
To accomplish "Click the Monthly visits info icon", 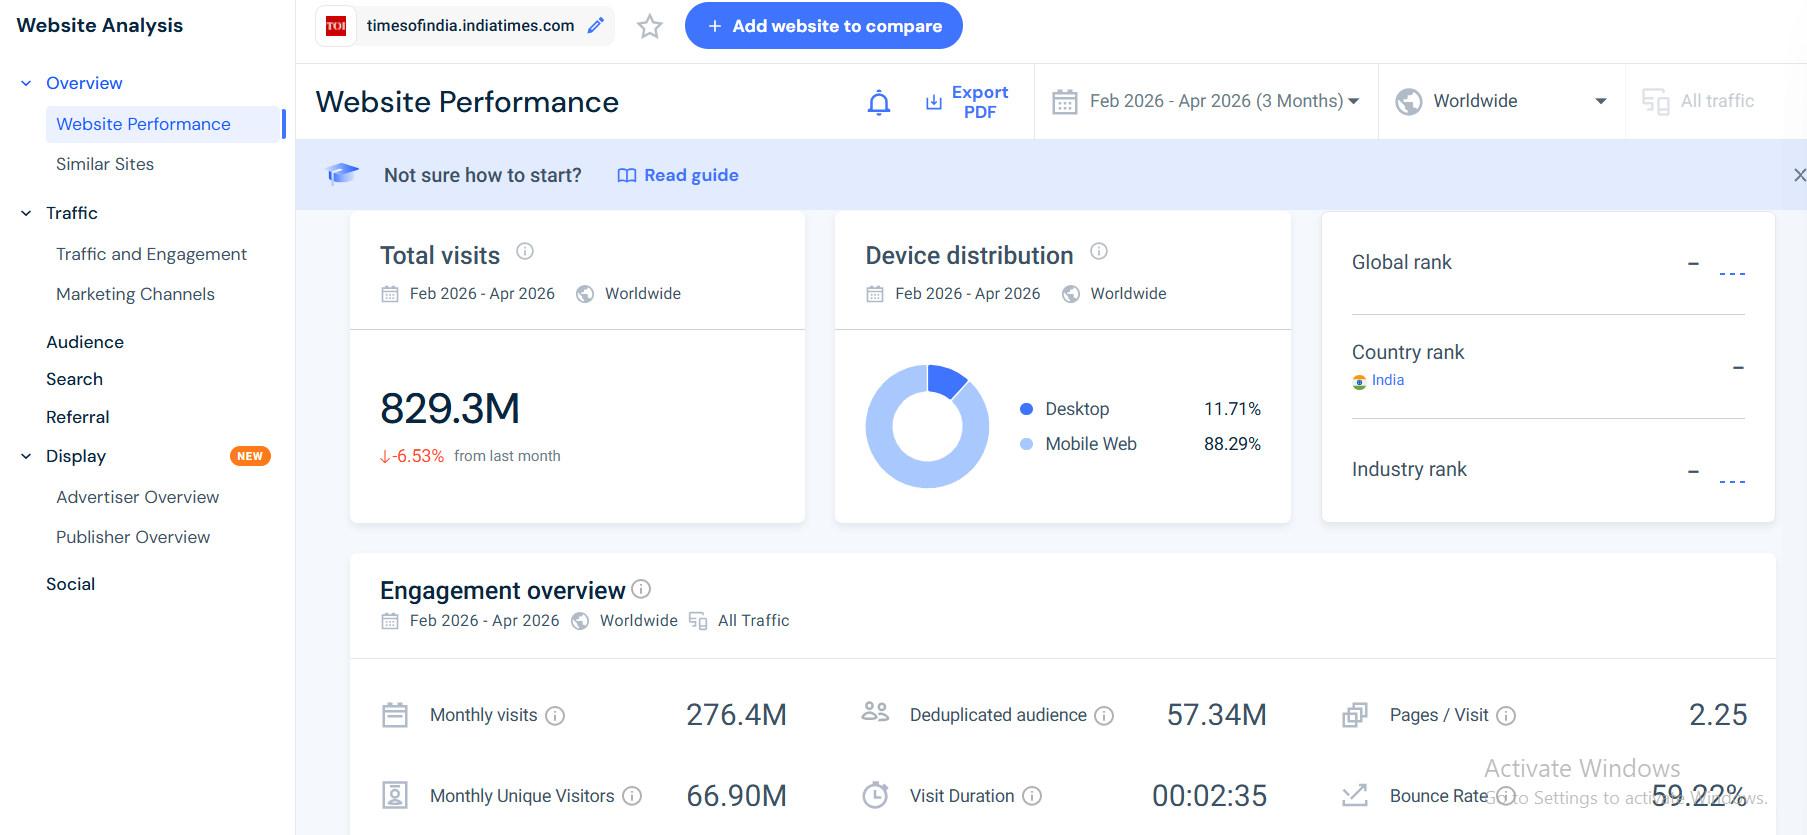I will 556,716.
